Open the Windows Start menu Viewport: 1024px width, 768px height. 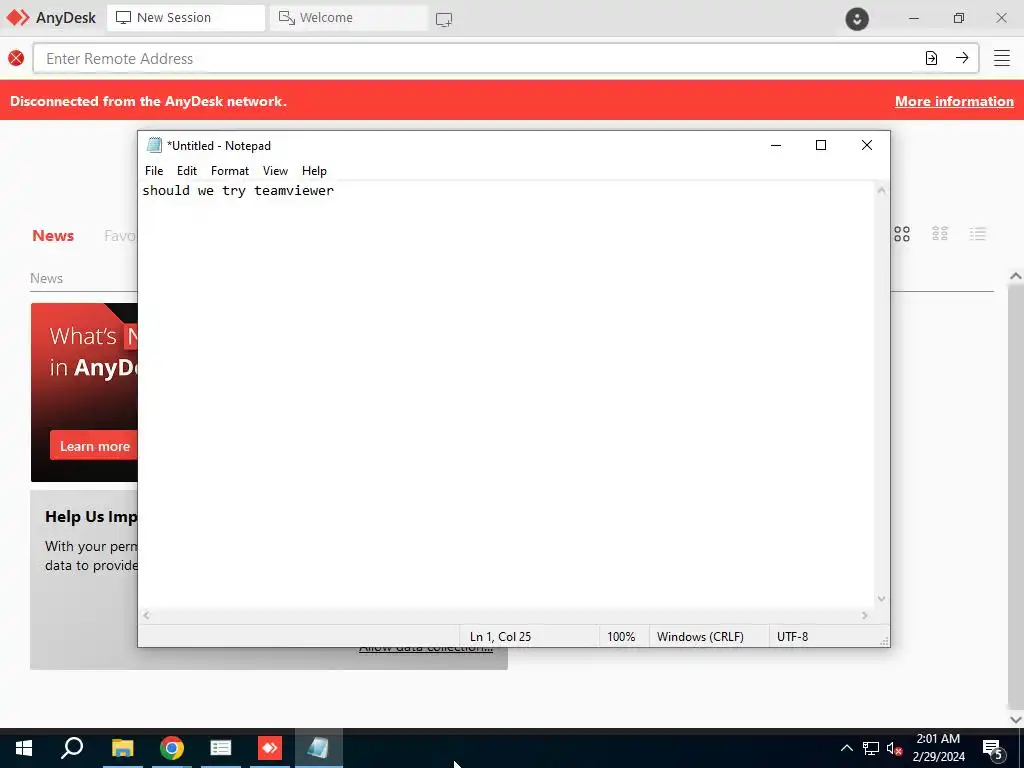(x=24, y=748)
